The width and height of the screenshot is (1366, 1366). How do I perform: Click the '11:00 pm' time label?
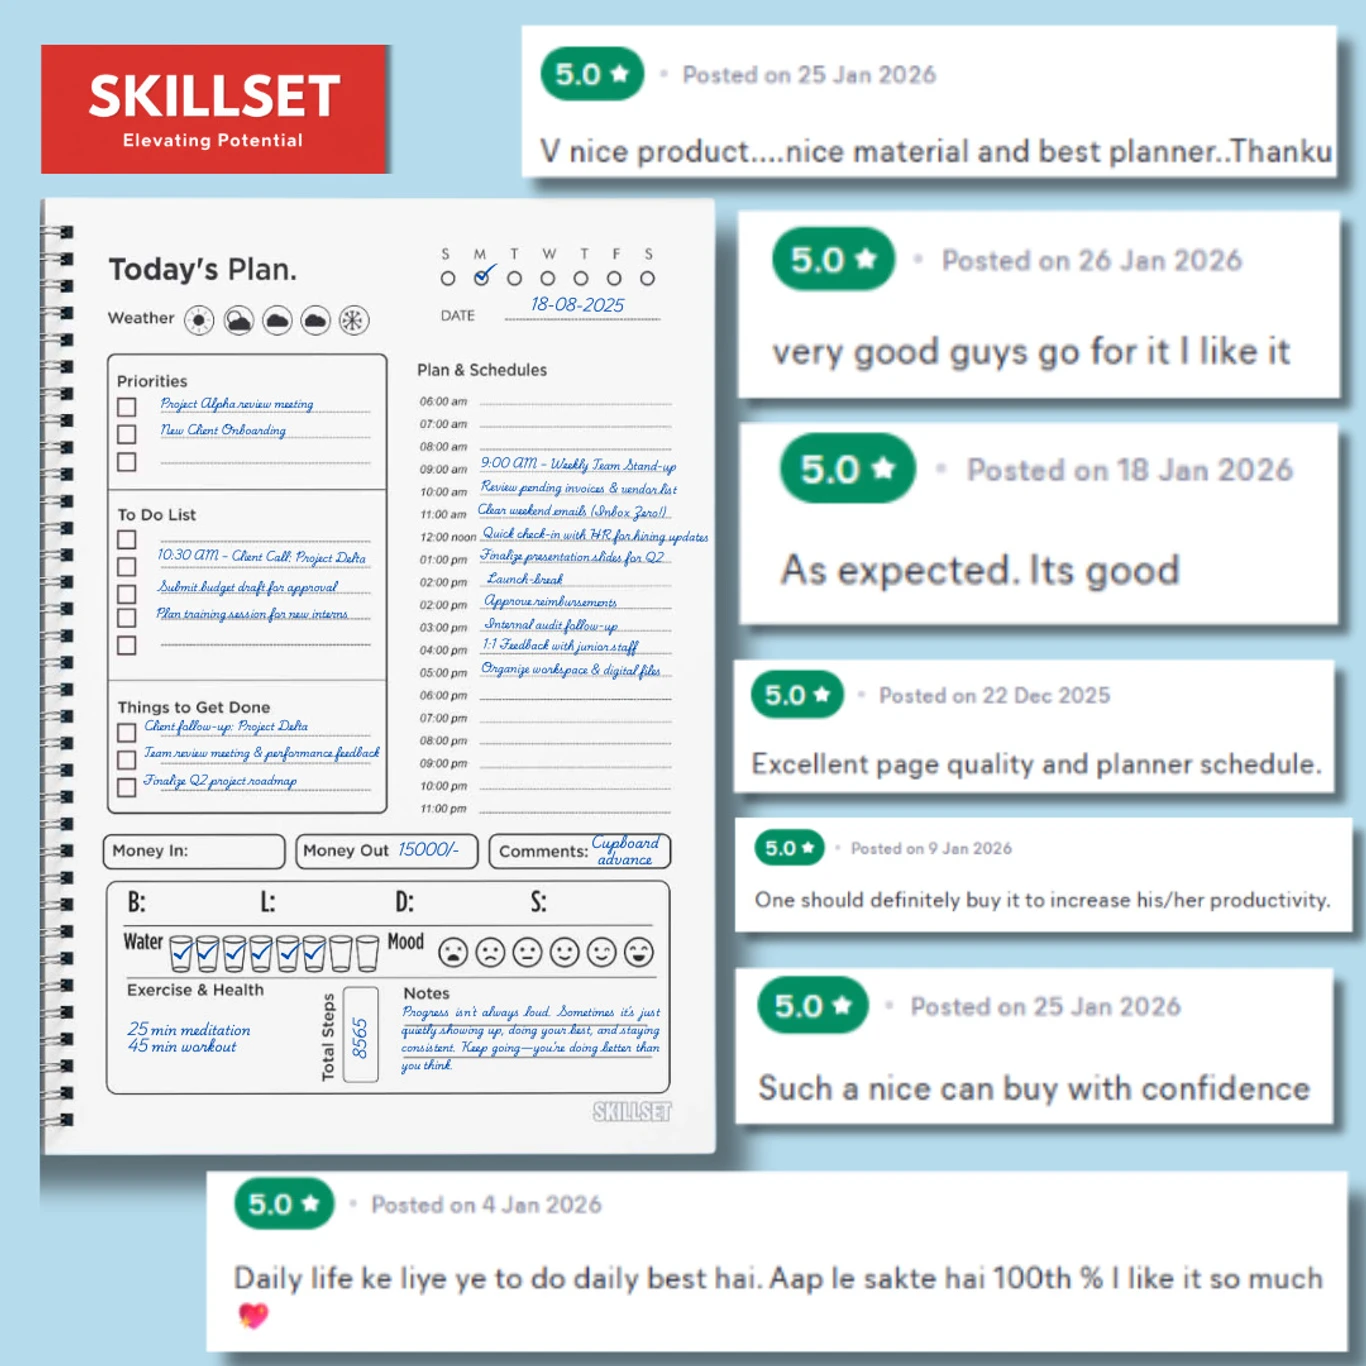coord(443,809)
